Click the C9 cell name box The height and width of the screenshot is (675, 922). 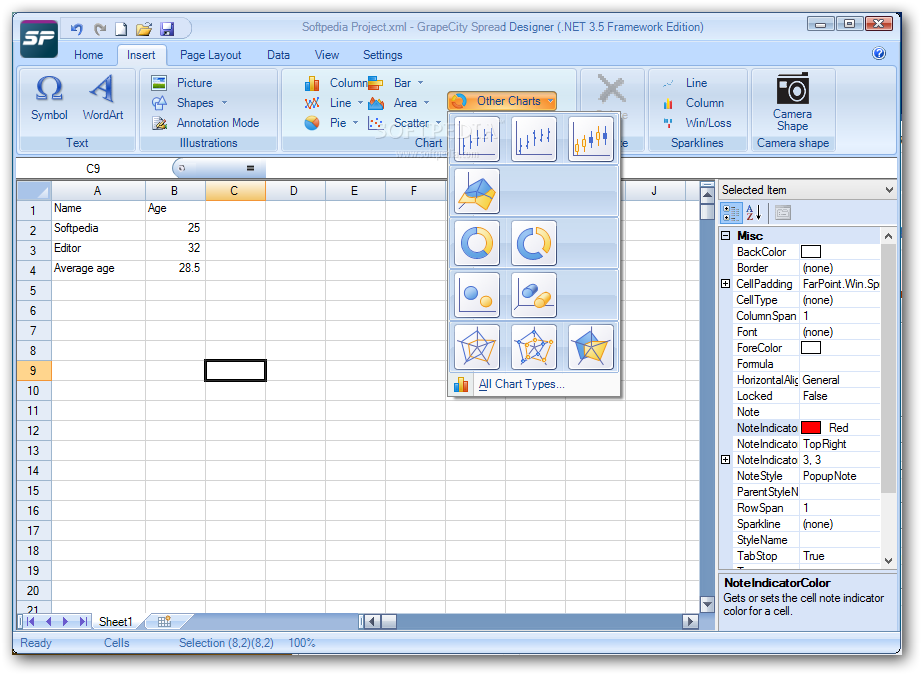93,169
